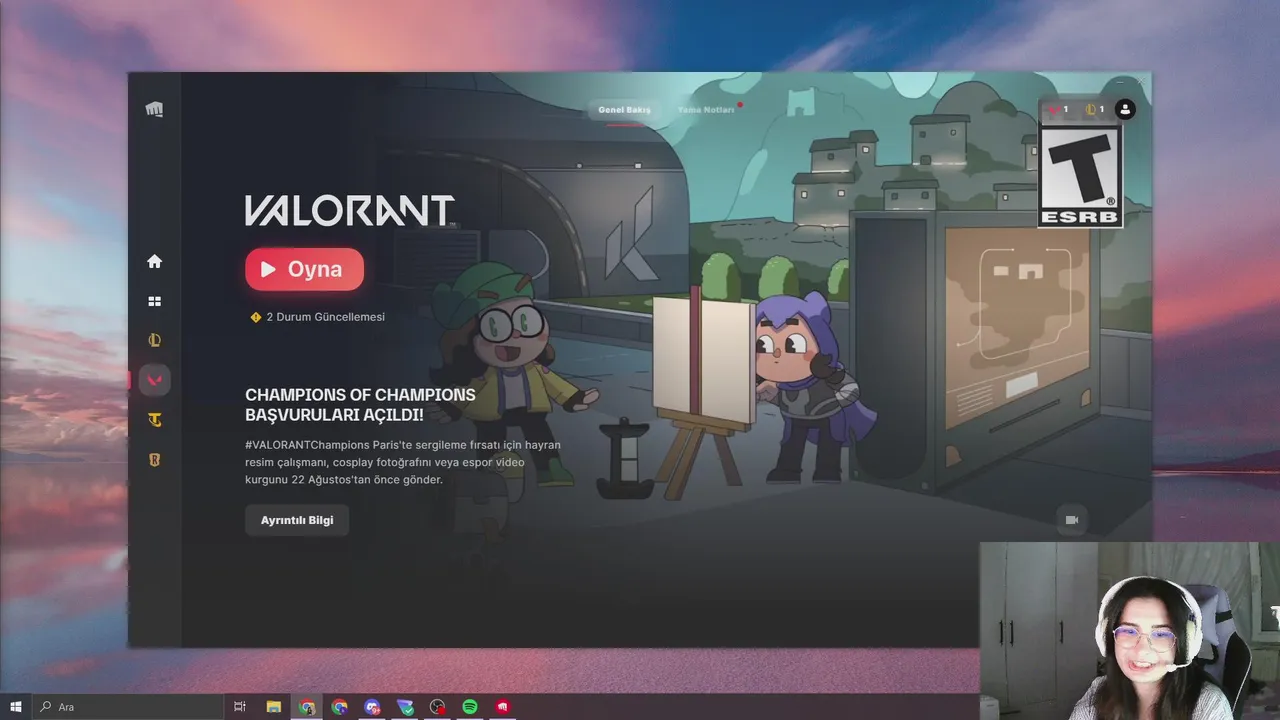This screenshot has height=720, width=1280.
Task: Open the status update warning icon
Action: (x=255, y=317)
